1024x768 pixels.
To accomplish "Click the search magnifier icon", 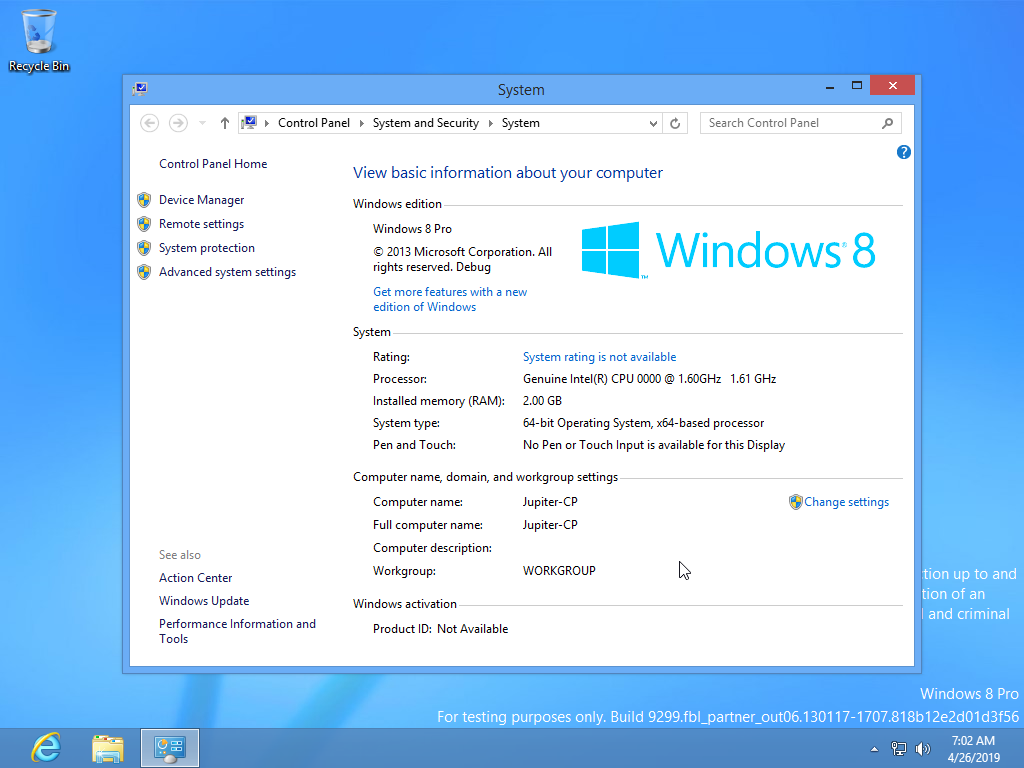I will tap(888, 123).
